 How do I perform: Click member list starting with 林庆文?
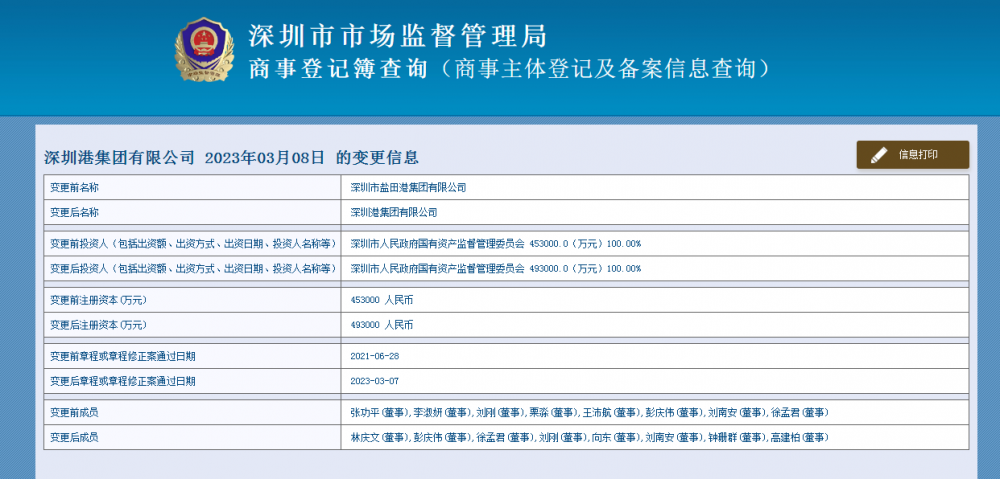tap(589, 438)
